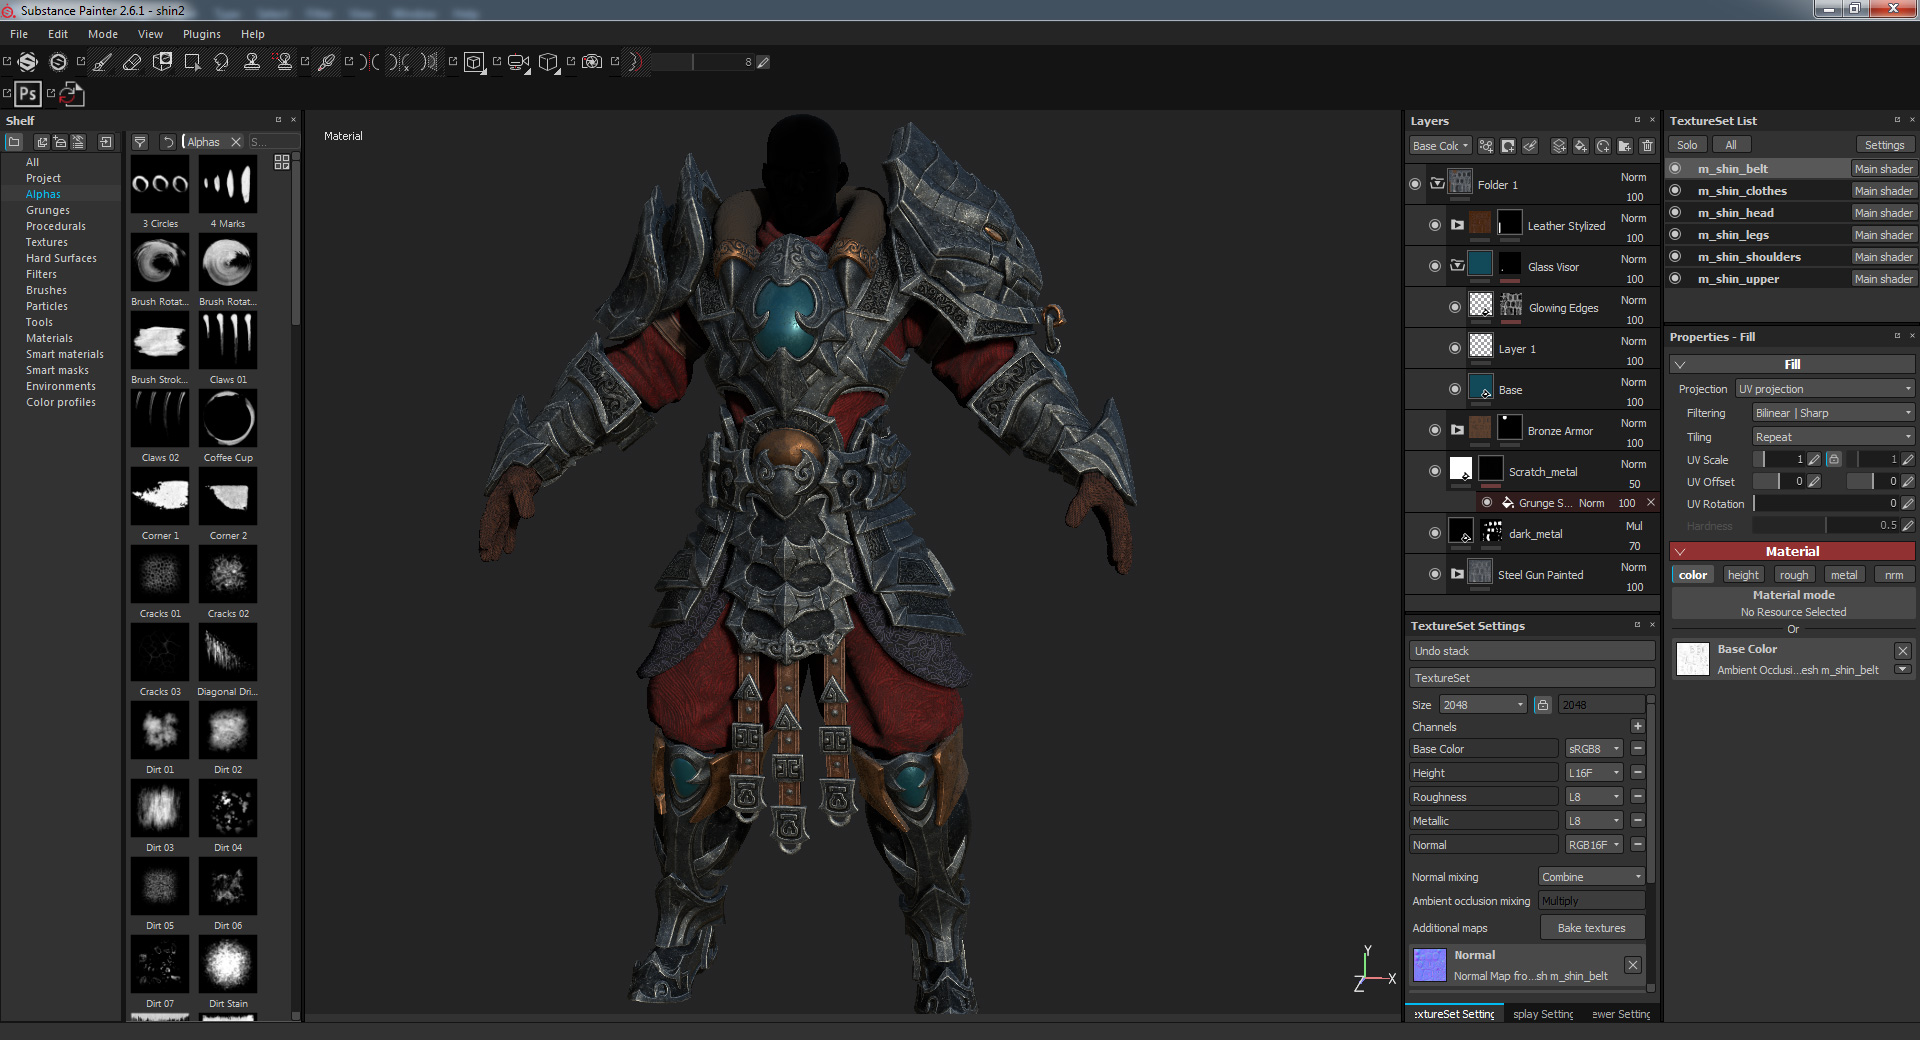Add an effect via Layers toolbar icon
The image size is (1920, 1040).
(x=1486, y=146)
